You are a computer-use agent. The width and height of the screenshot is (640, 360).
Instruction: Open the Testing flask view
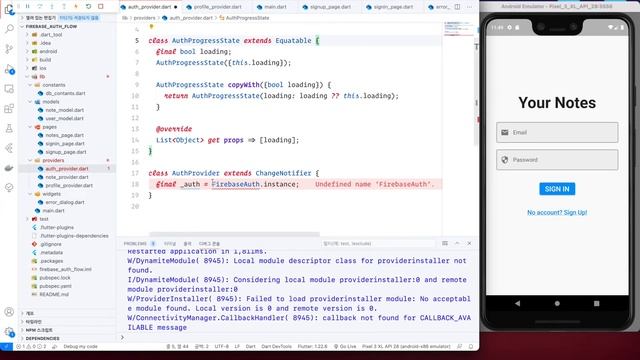tap(9, 129)
